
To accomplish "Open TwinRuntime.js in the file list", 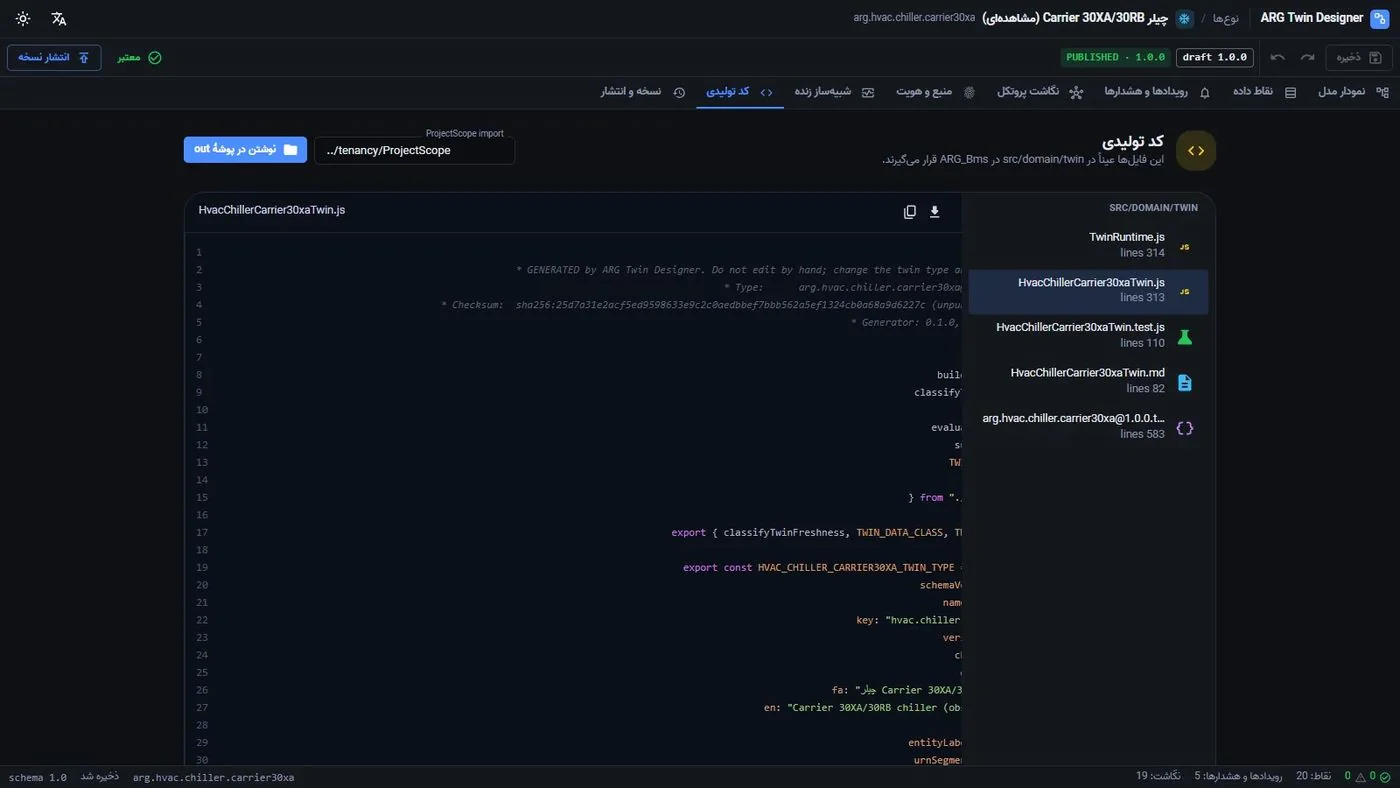I will point(1088,245).
